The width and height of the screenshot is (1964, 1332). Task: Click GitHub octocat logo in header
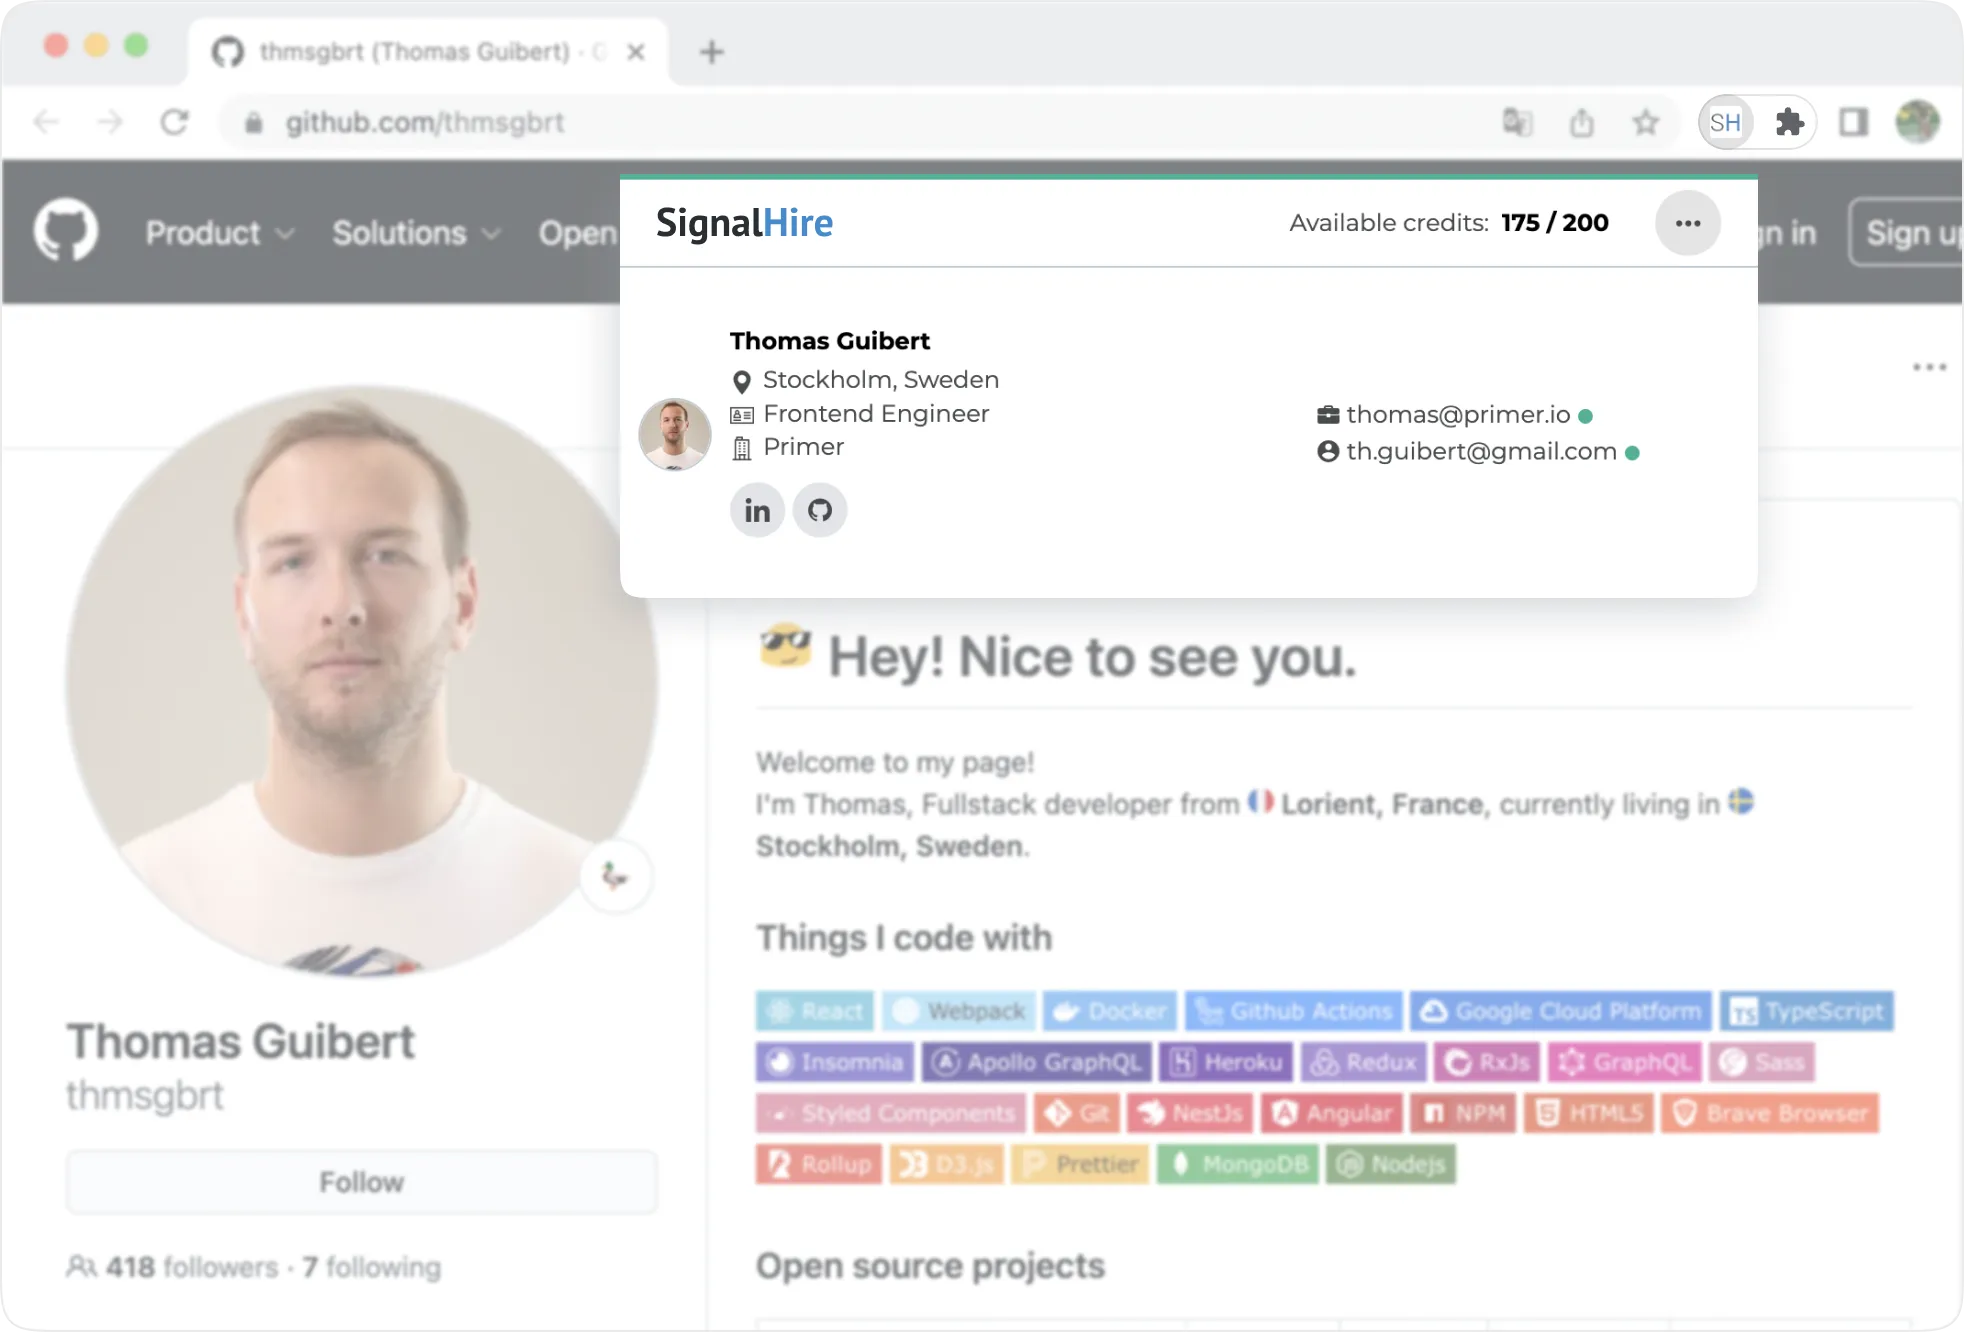(x=66, y=231)
